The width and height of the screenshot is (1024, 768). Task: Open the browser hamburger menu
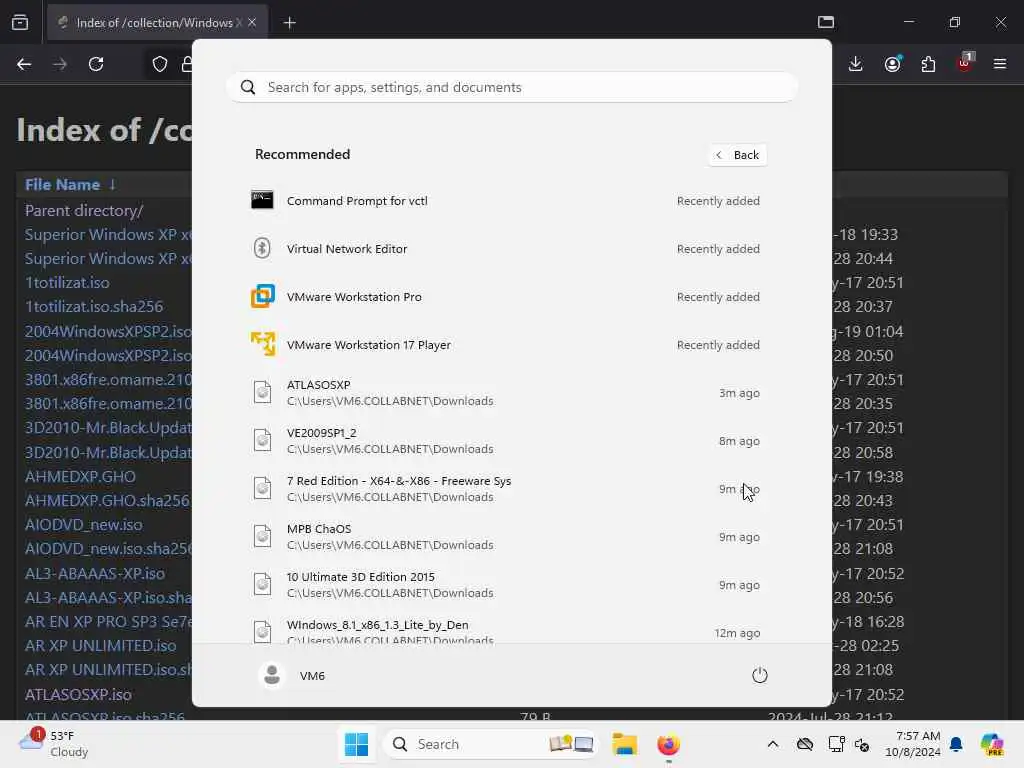coord(1000,64)
